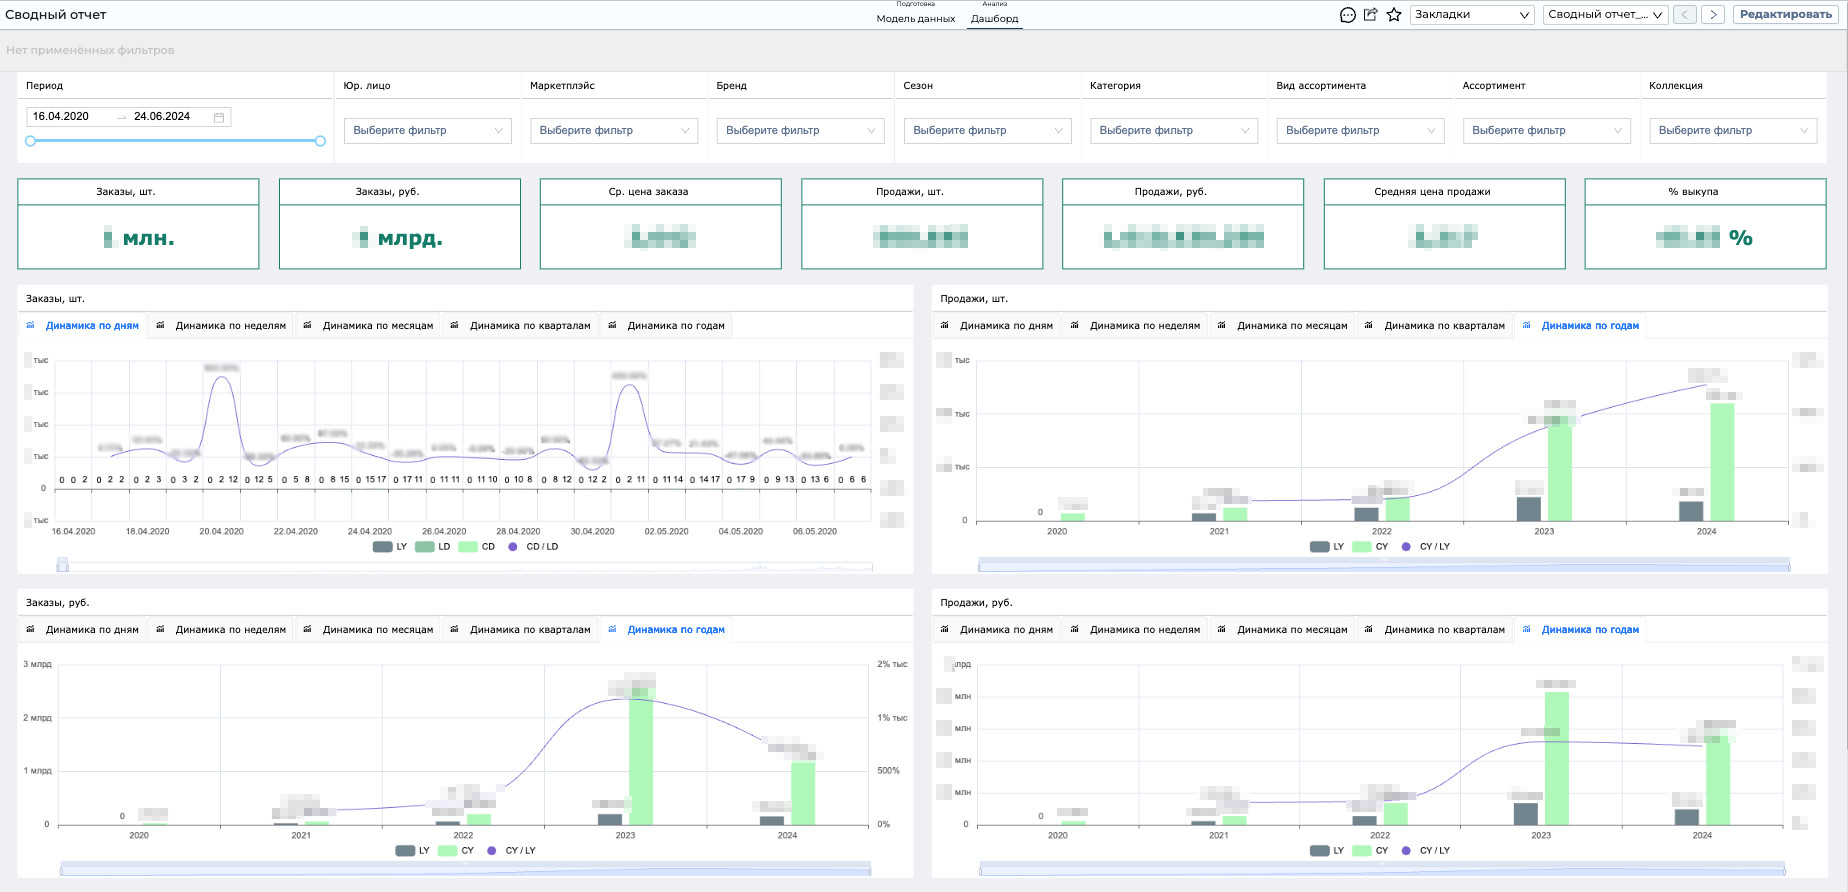The height and width of the screenshot is (892, 1848).
Task: Expand the Категория filter dropdown
Action: 1174,131
